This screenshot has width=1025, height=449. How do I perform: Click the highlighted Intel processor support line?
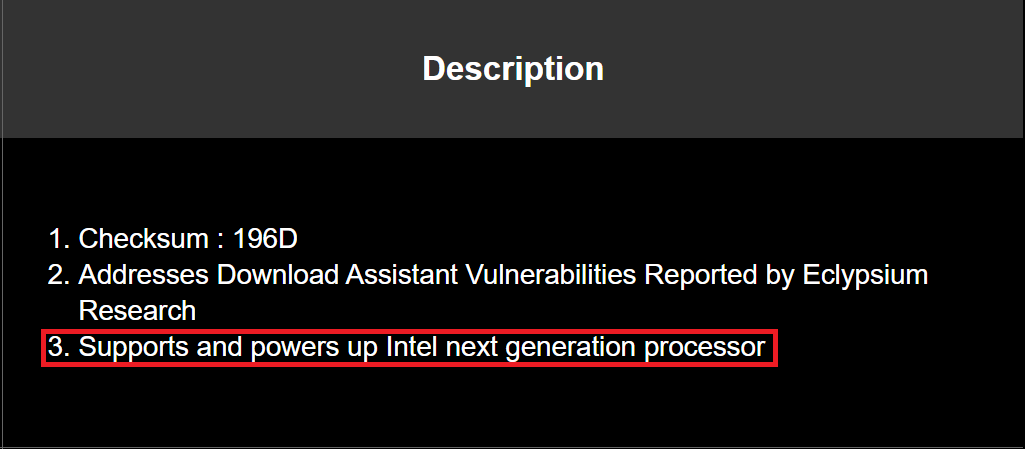[x=410, y=349]
